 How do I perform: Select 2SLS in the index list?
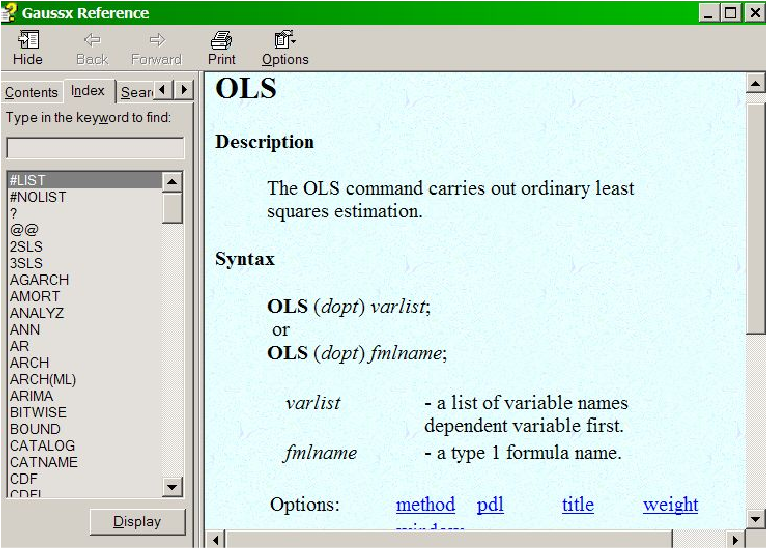(x=85, y=246)
